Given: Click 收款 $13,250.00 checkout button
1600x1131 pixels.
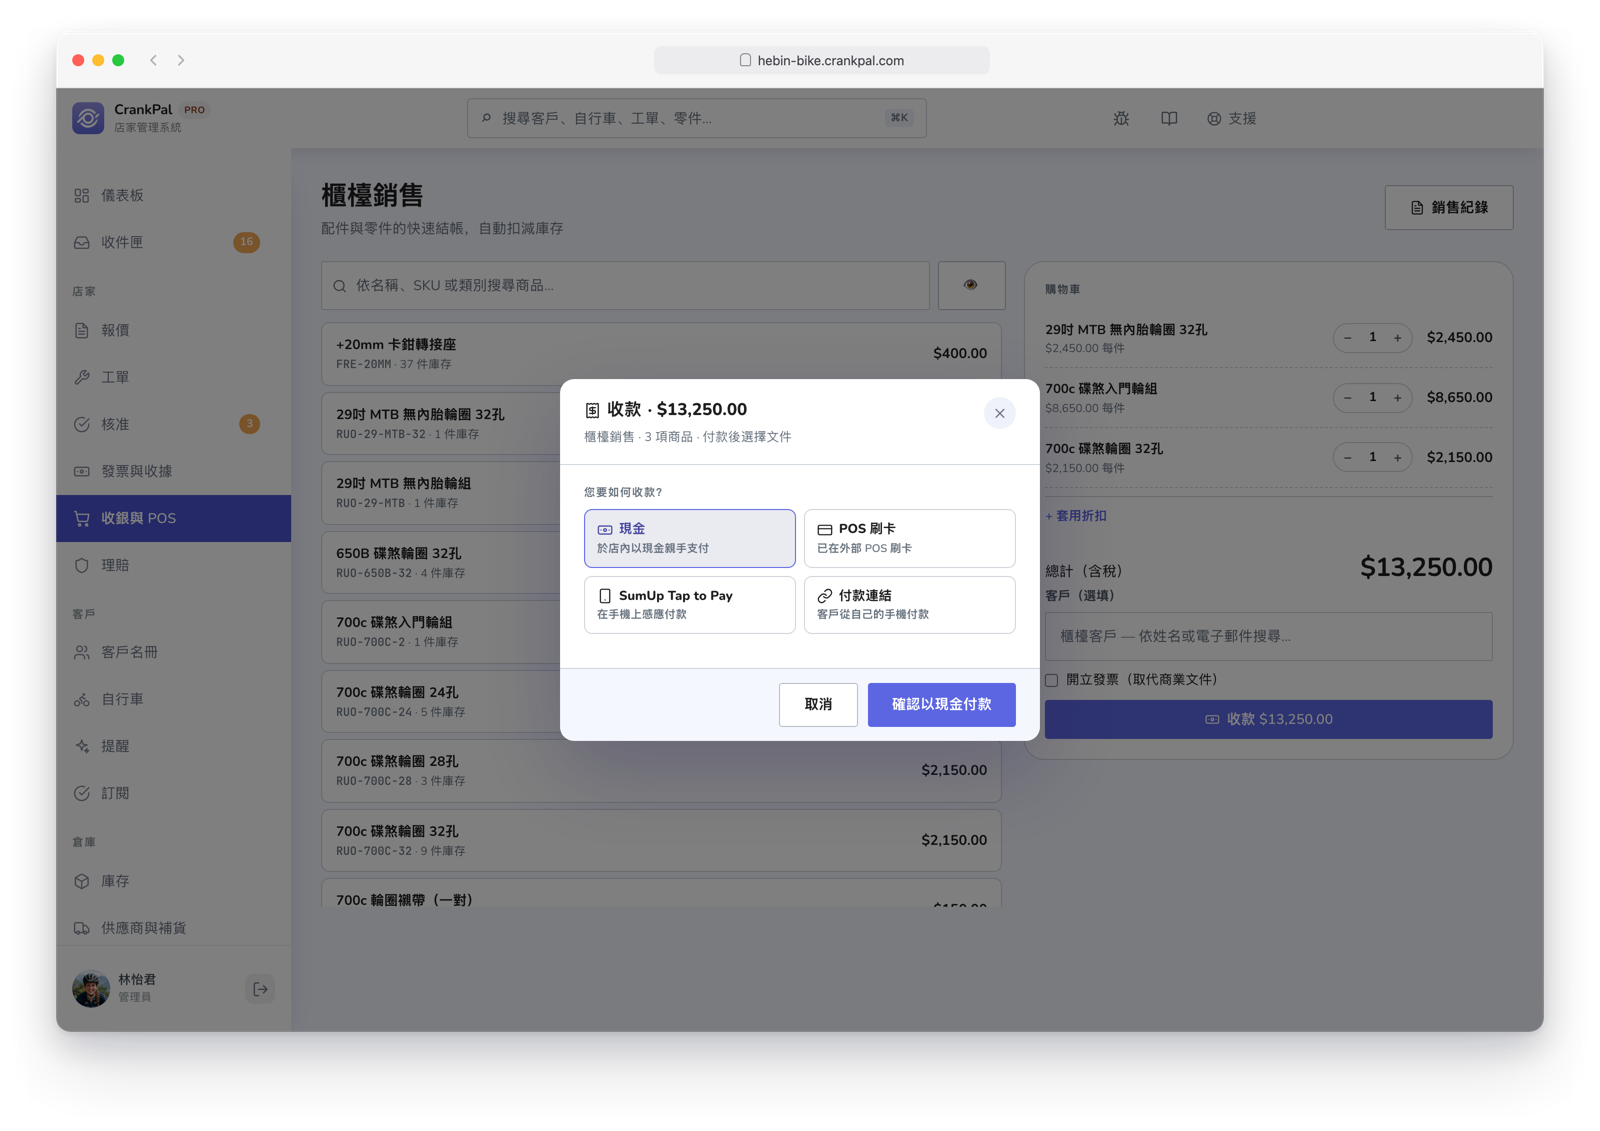Looking at the screenshot, I should [1268, 719].
